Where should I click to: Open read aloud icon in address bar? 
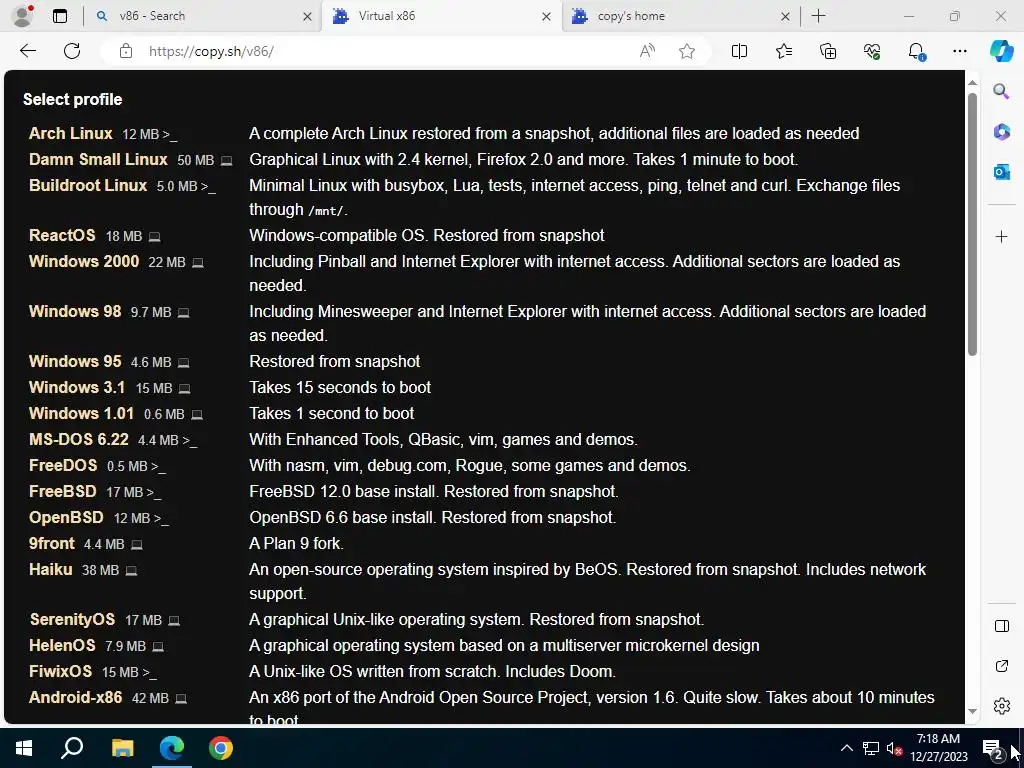tap(647, 51)
